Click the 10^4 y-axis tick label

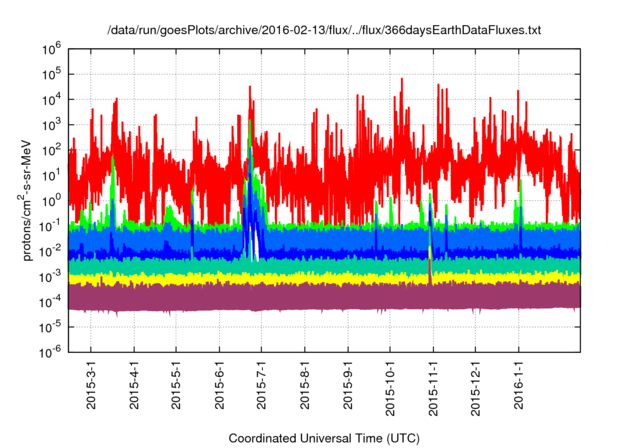[51, 100]
